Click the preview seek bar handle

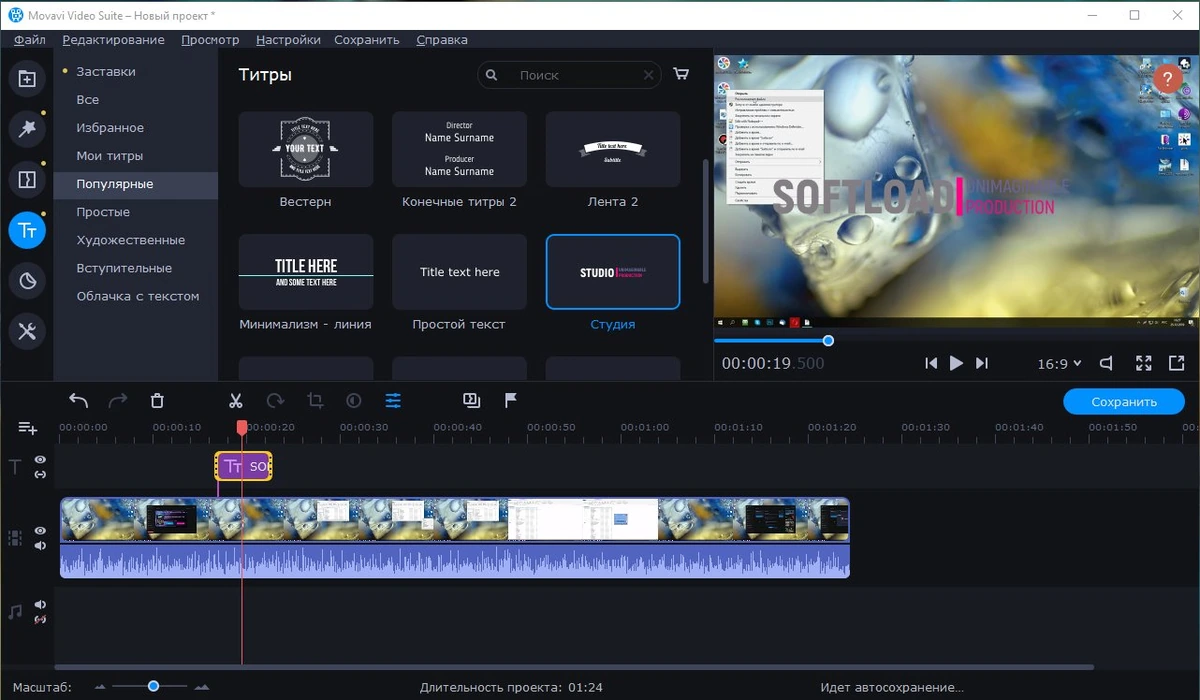(828, 341)
